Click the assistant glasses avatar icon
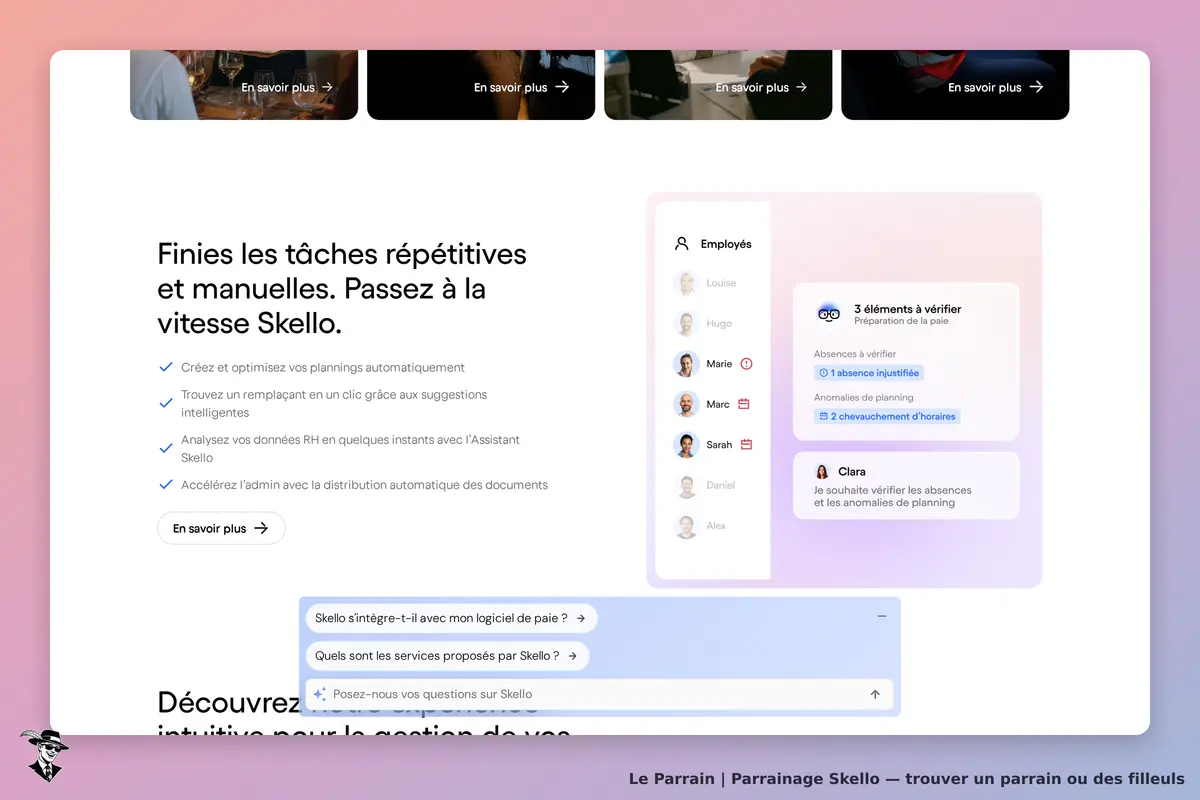The height and width of the screenshot is (800, 1200). pos(828,313)
